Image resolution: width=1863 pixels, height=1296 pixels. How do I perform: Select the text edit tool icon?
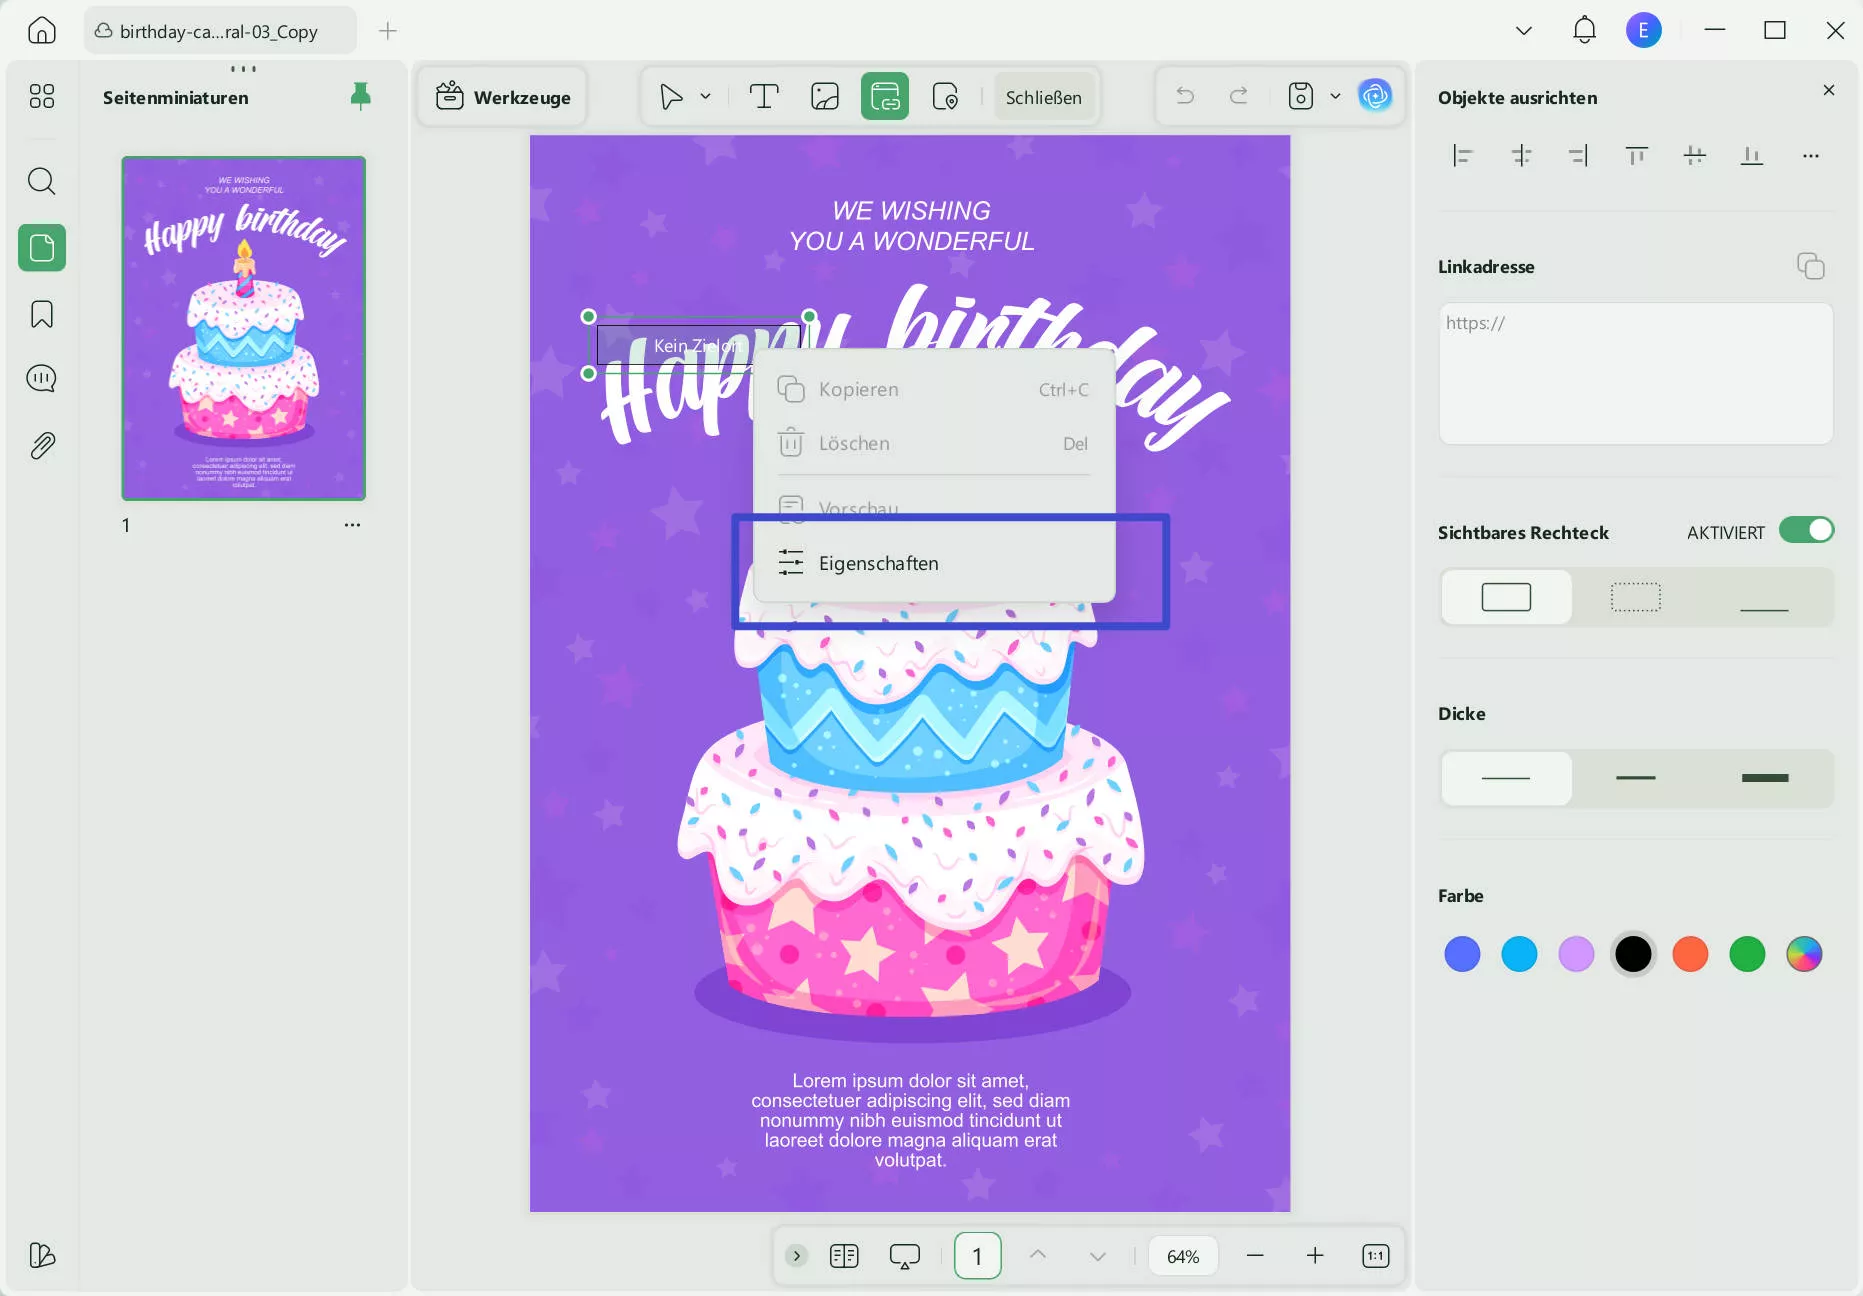pos(764,97)
